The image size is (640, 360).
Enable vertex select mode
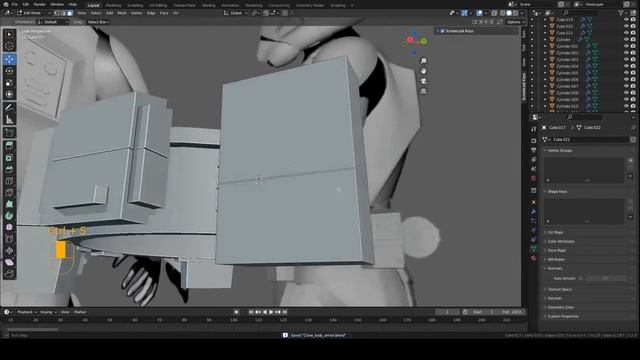[57, 13]
